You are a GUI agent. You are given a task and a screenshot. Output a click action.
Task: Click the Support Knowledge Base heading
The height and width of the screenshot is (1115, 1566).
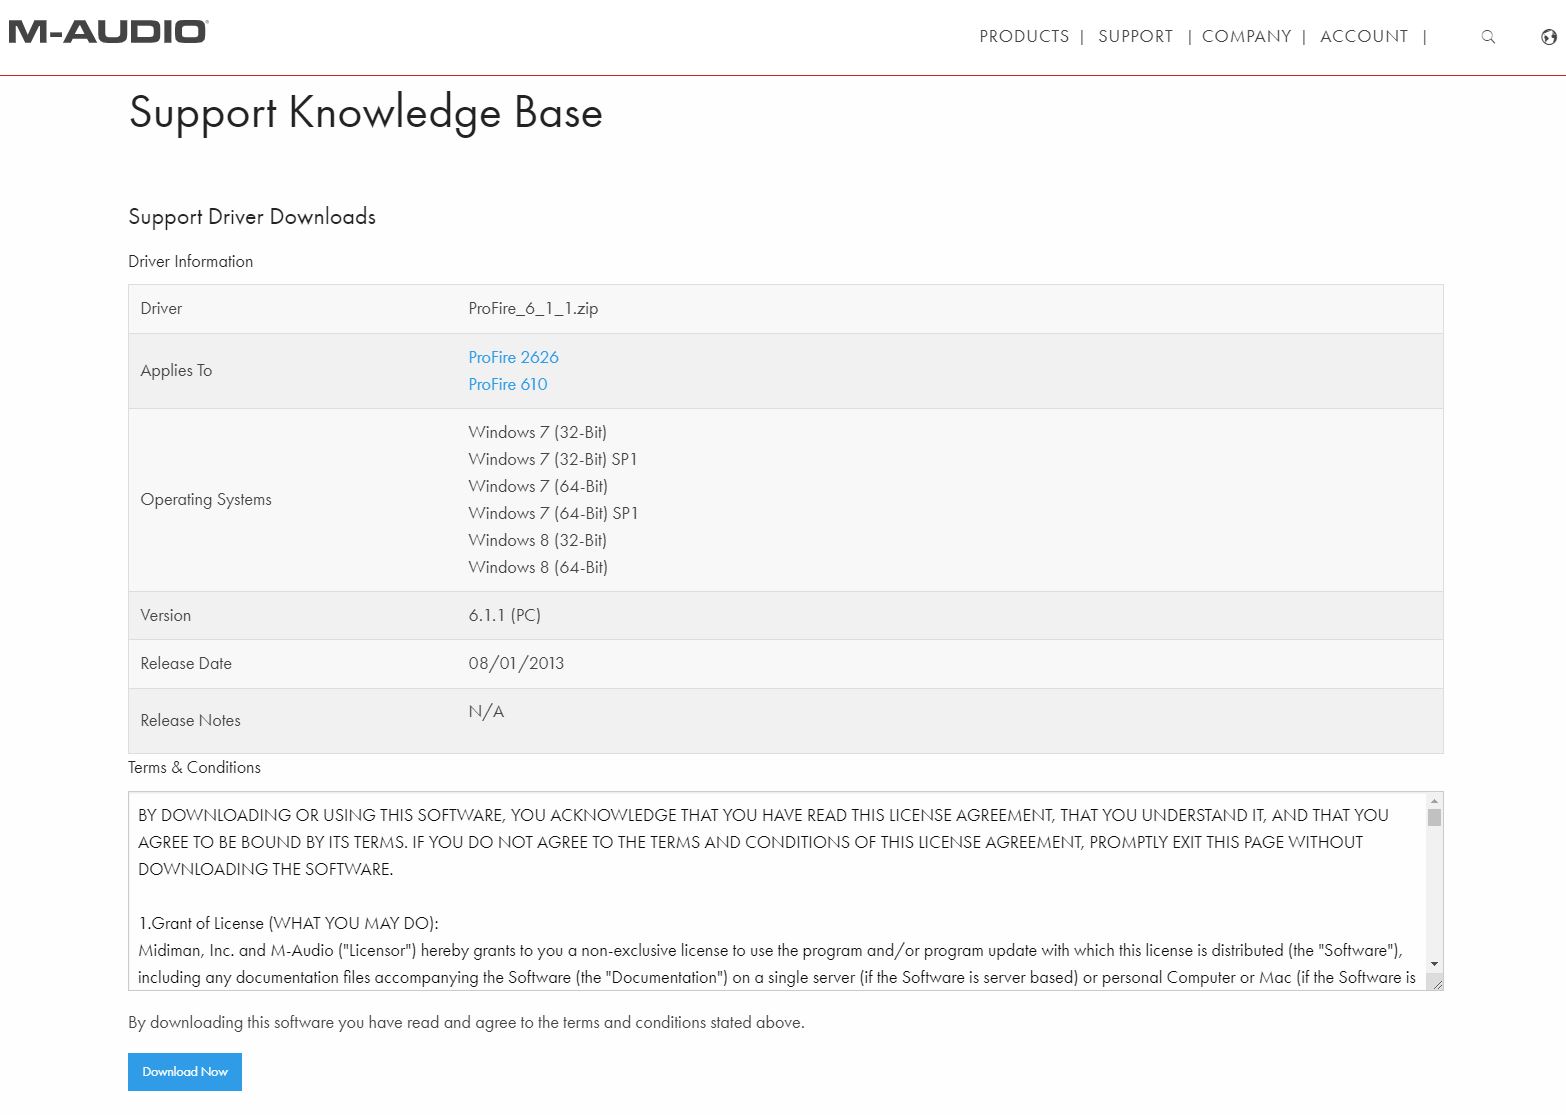pos(366,113)
